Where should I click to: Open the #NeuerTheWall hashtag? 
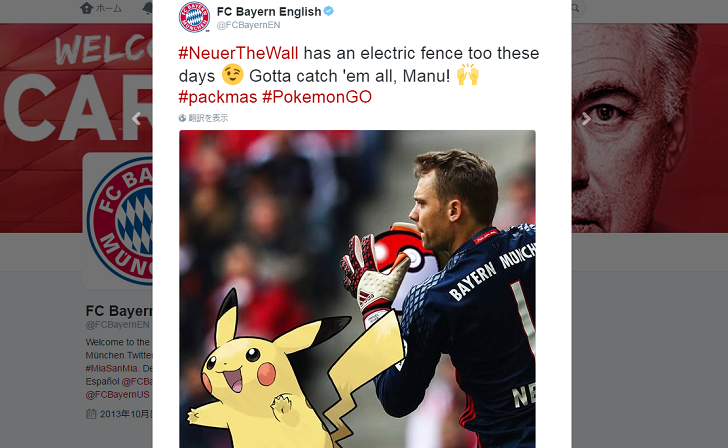(238, 53)
